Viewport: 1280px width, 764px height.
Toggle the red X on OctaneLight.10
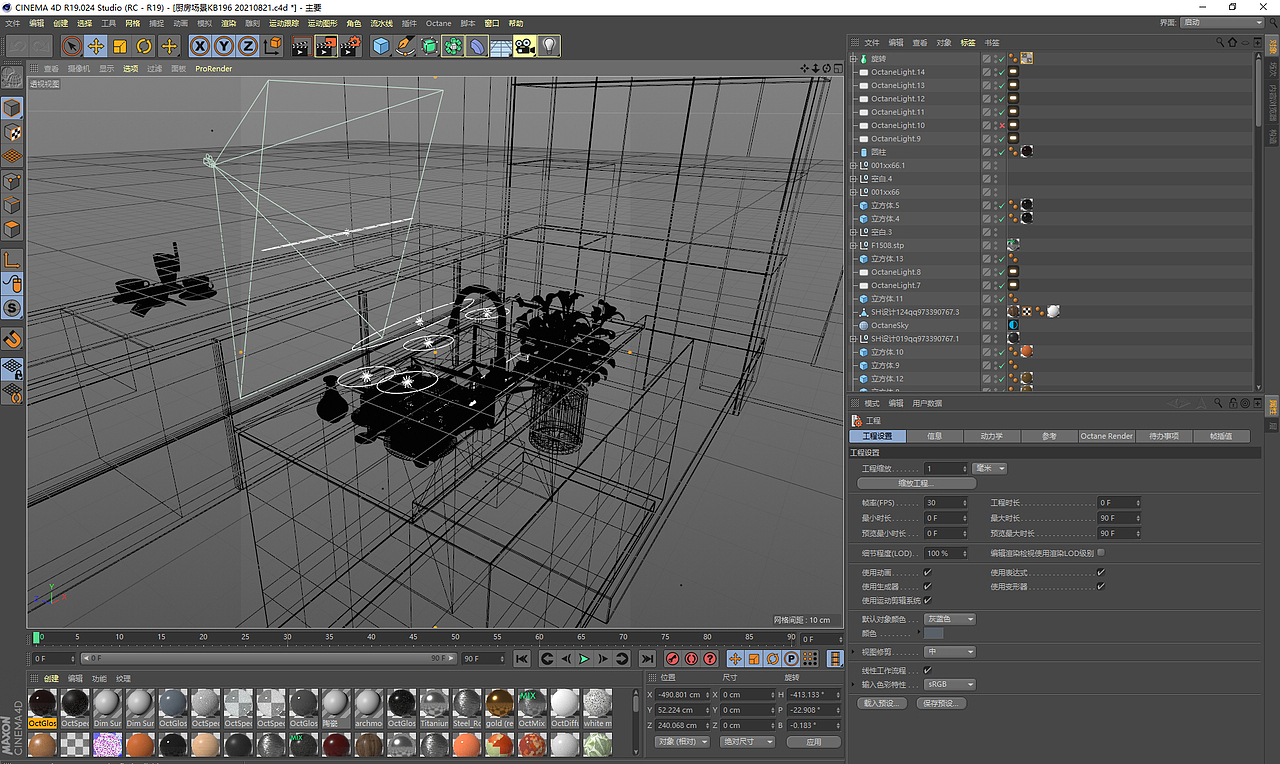[x=1000, y=125]
